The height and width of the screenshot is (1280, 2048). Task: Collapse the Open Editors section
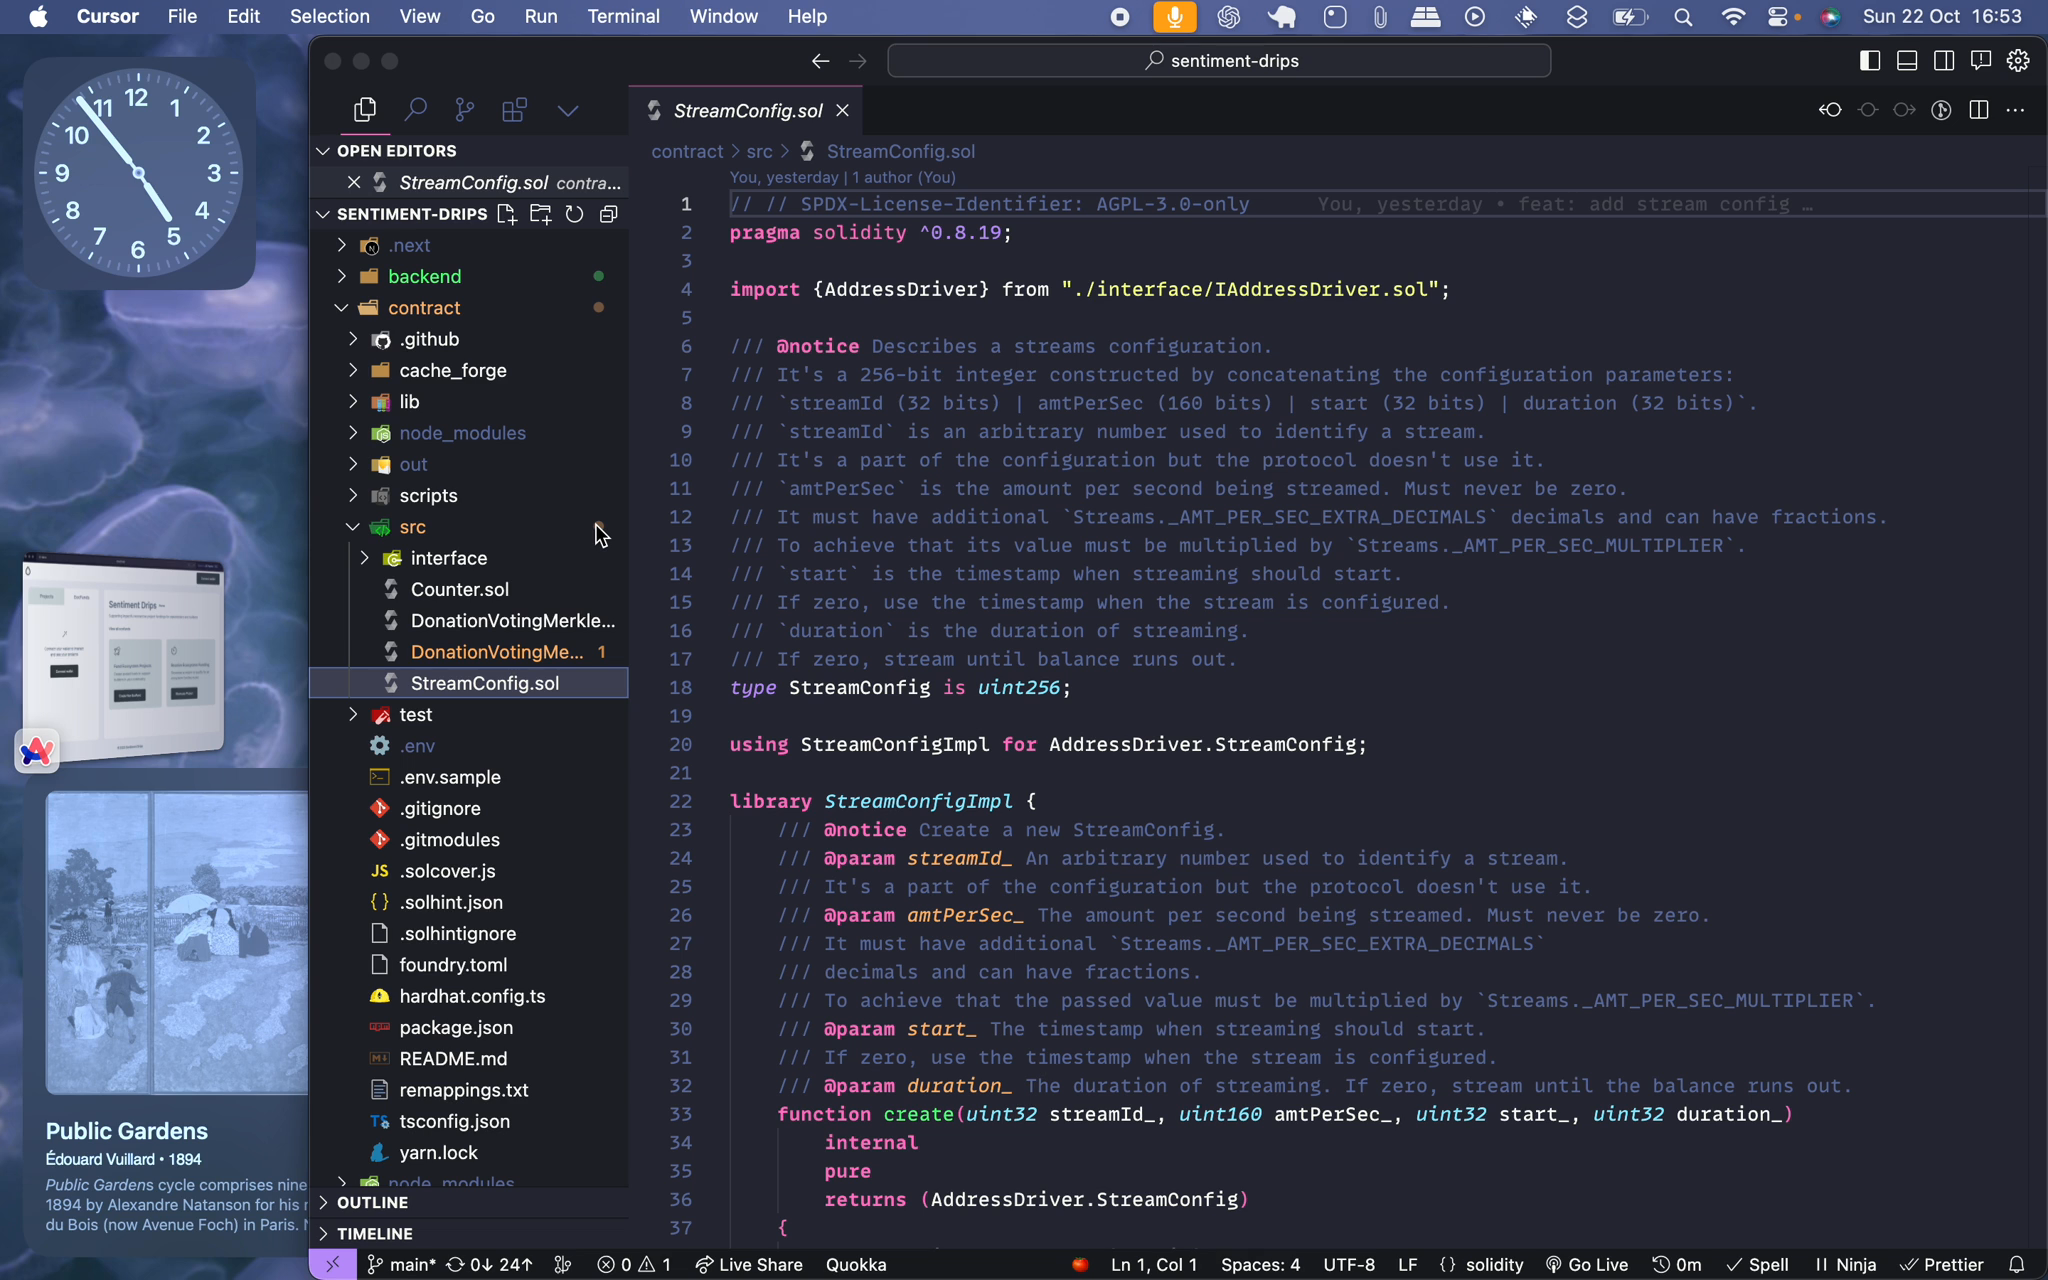323,151
